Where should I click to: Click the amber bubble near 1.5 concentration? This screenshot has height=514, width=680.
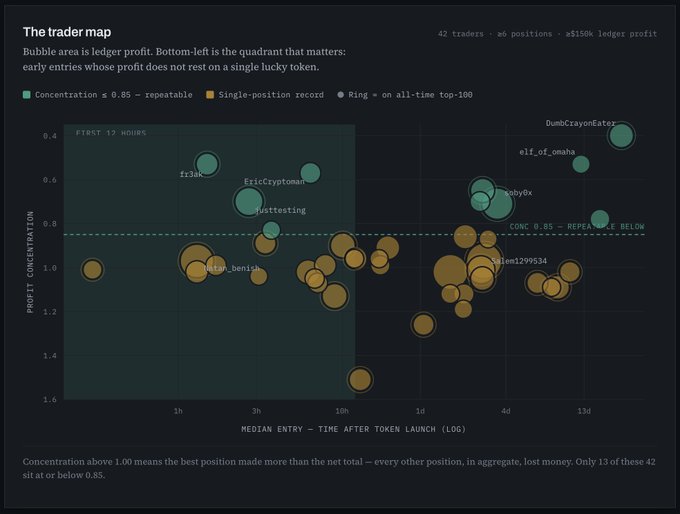[360, 380]
